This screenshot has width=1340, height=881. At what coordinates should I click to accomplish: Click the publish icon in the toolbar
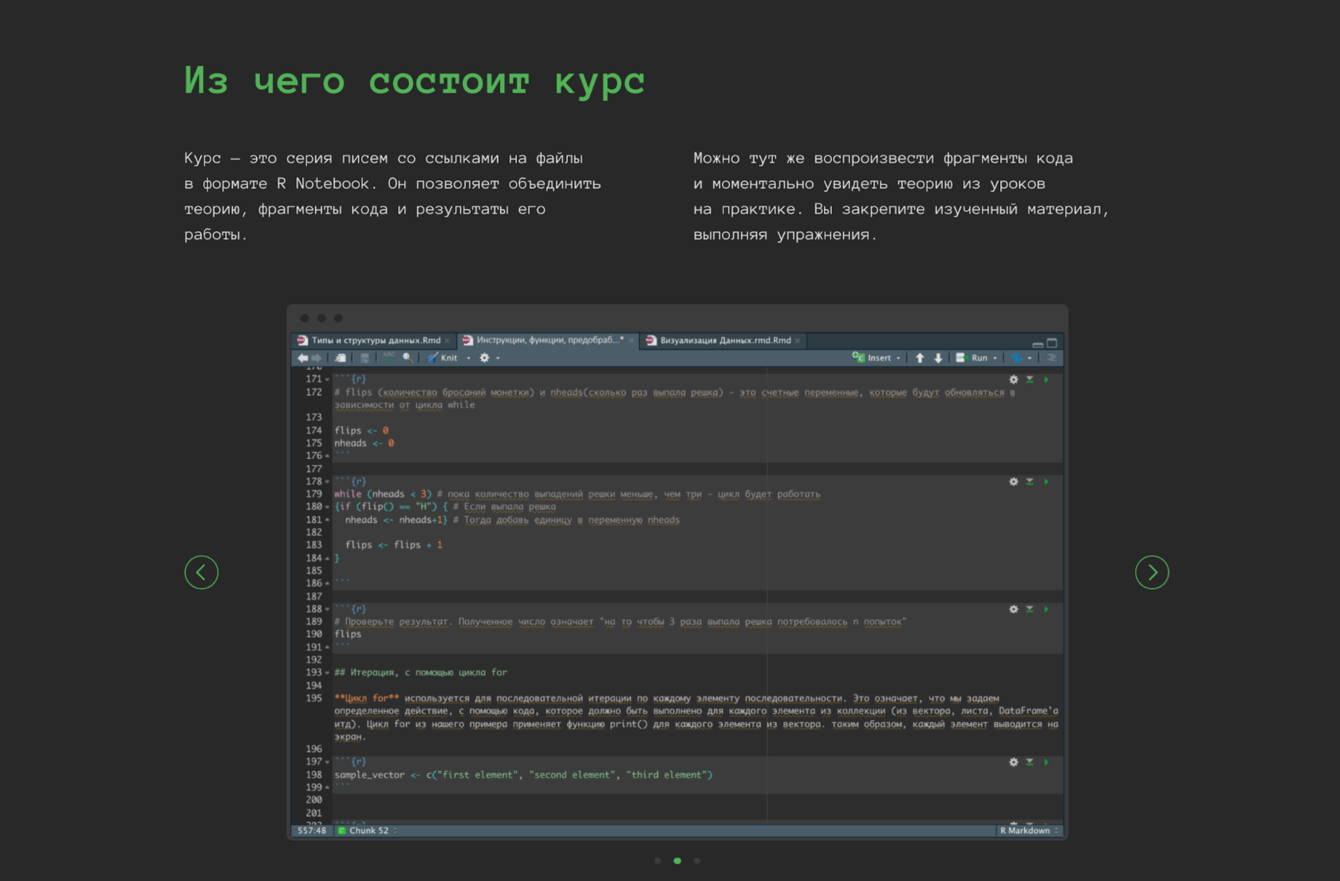pos(1017,358)
